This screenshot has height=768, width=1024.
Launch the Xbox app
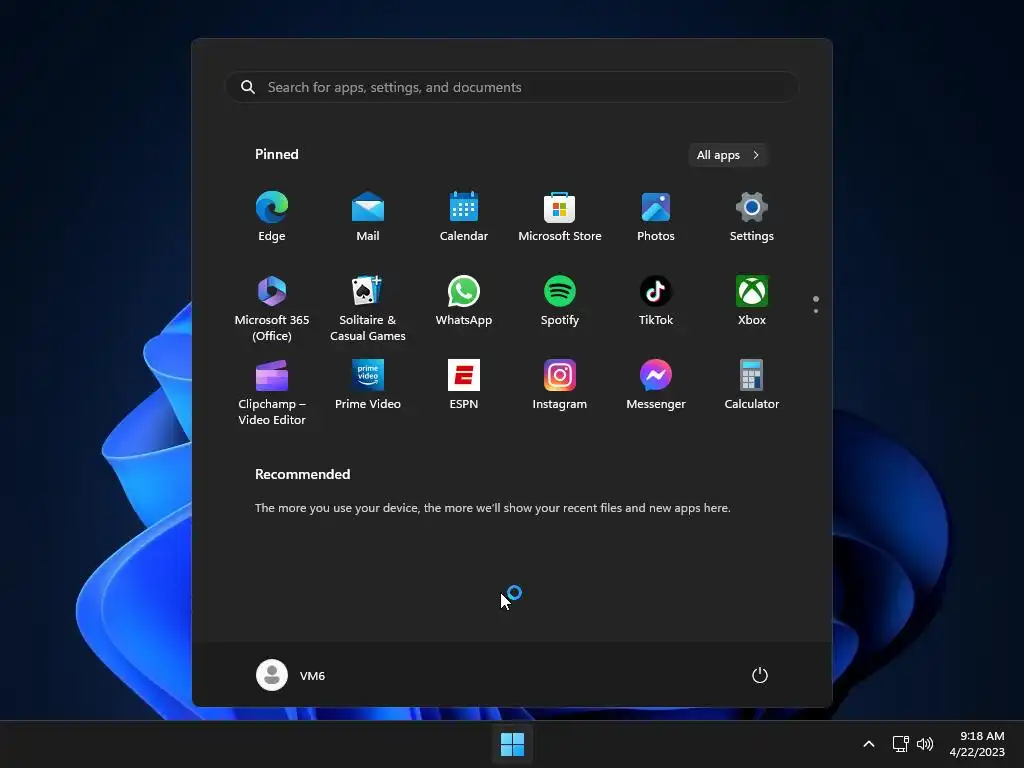(x=752, y=301)
